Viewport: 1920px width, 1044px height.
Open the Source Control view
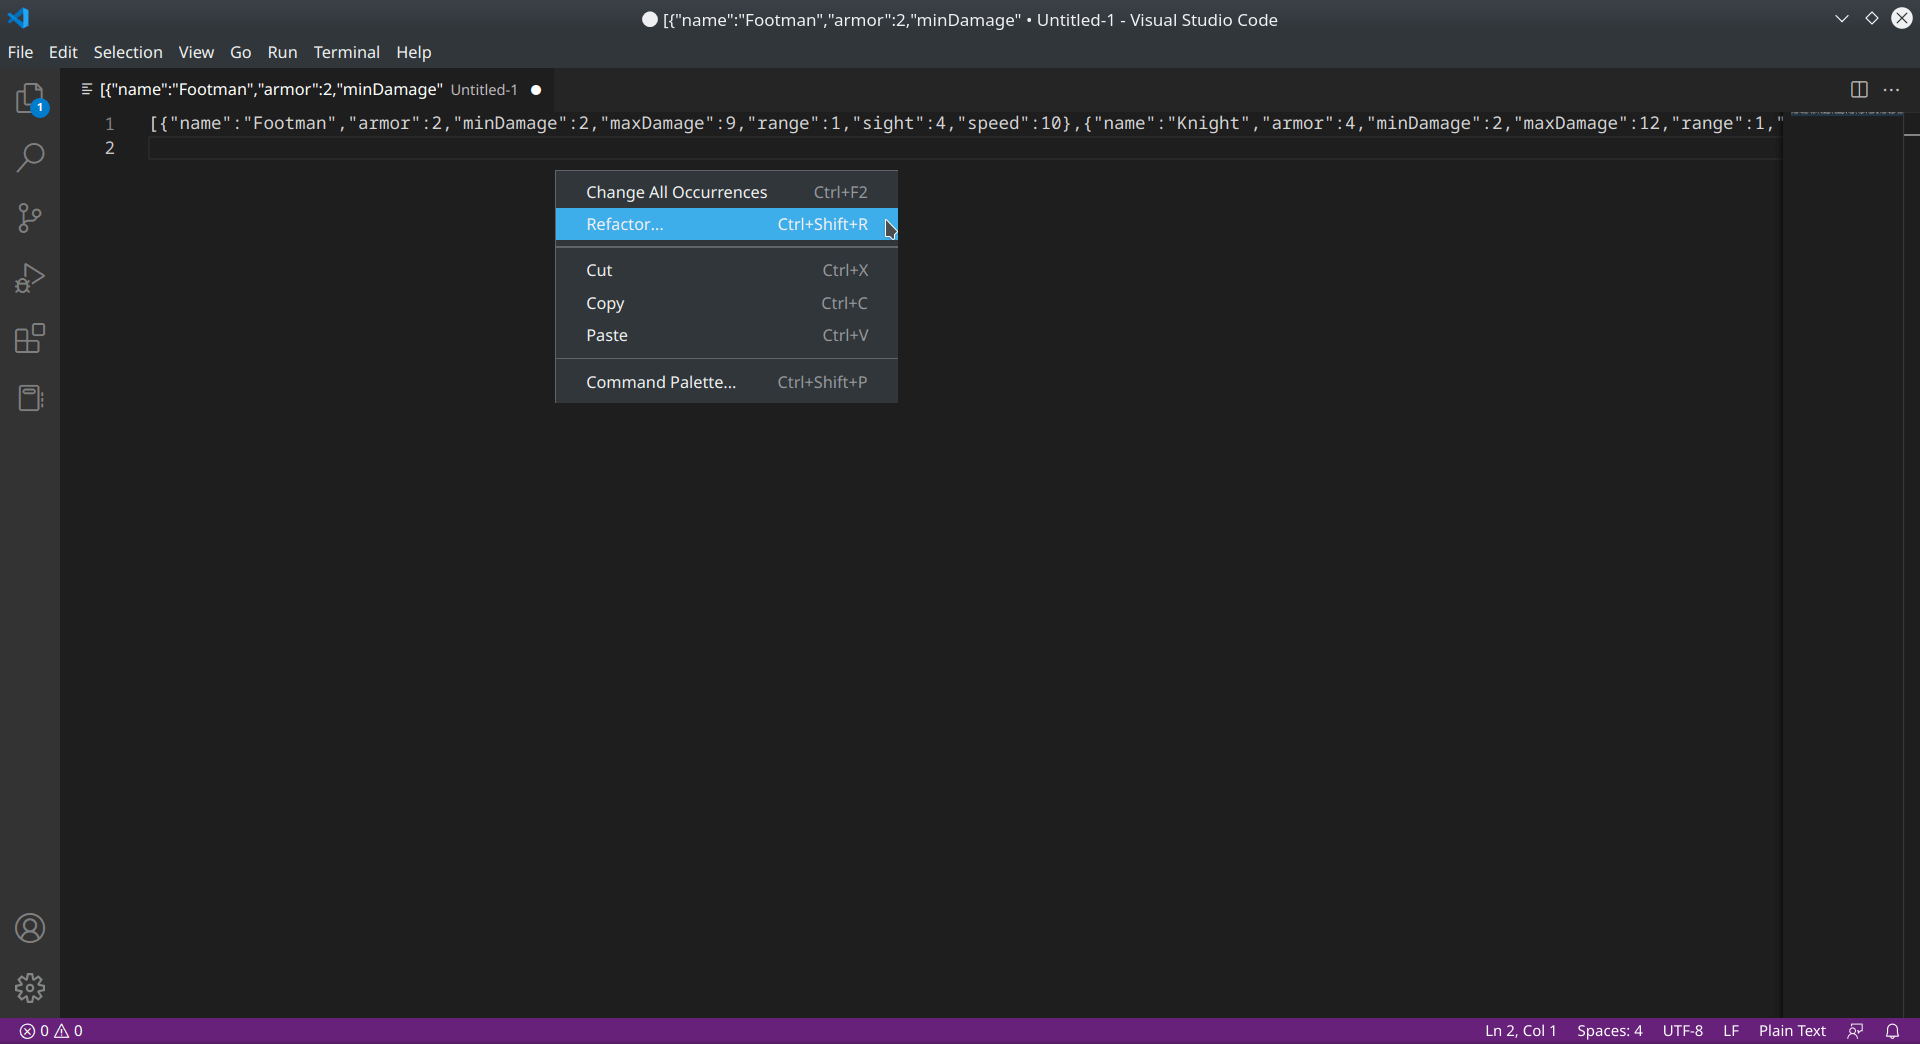tap(30, 218)
